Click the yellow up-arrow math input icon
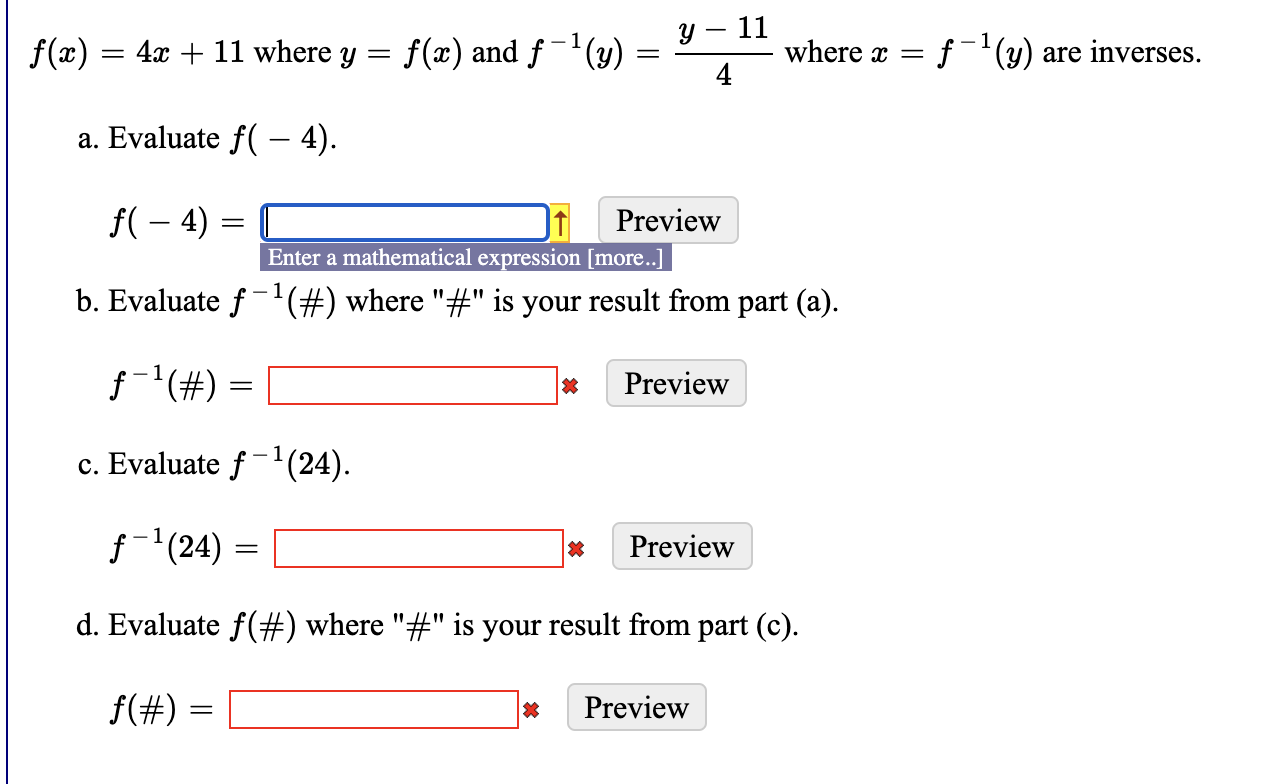 pyautogui.click(x=561, y=219)
